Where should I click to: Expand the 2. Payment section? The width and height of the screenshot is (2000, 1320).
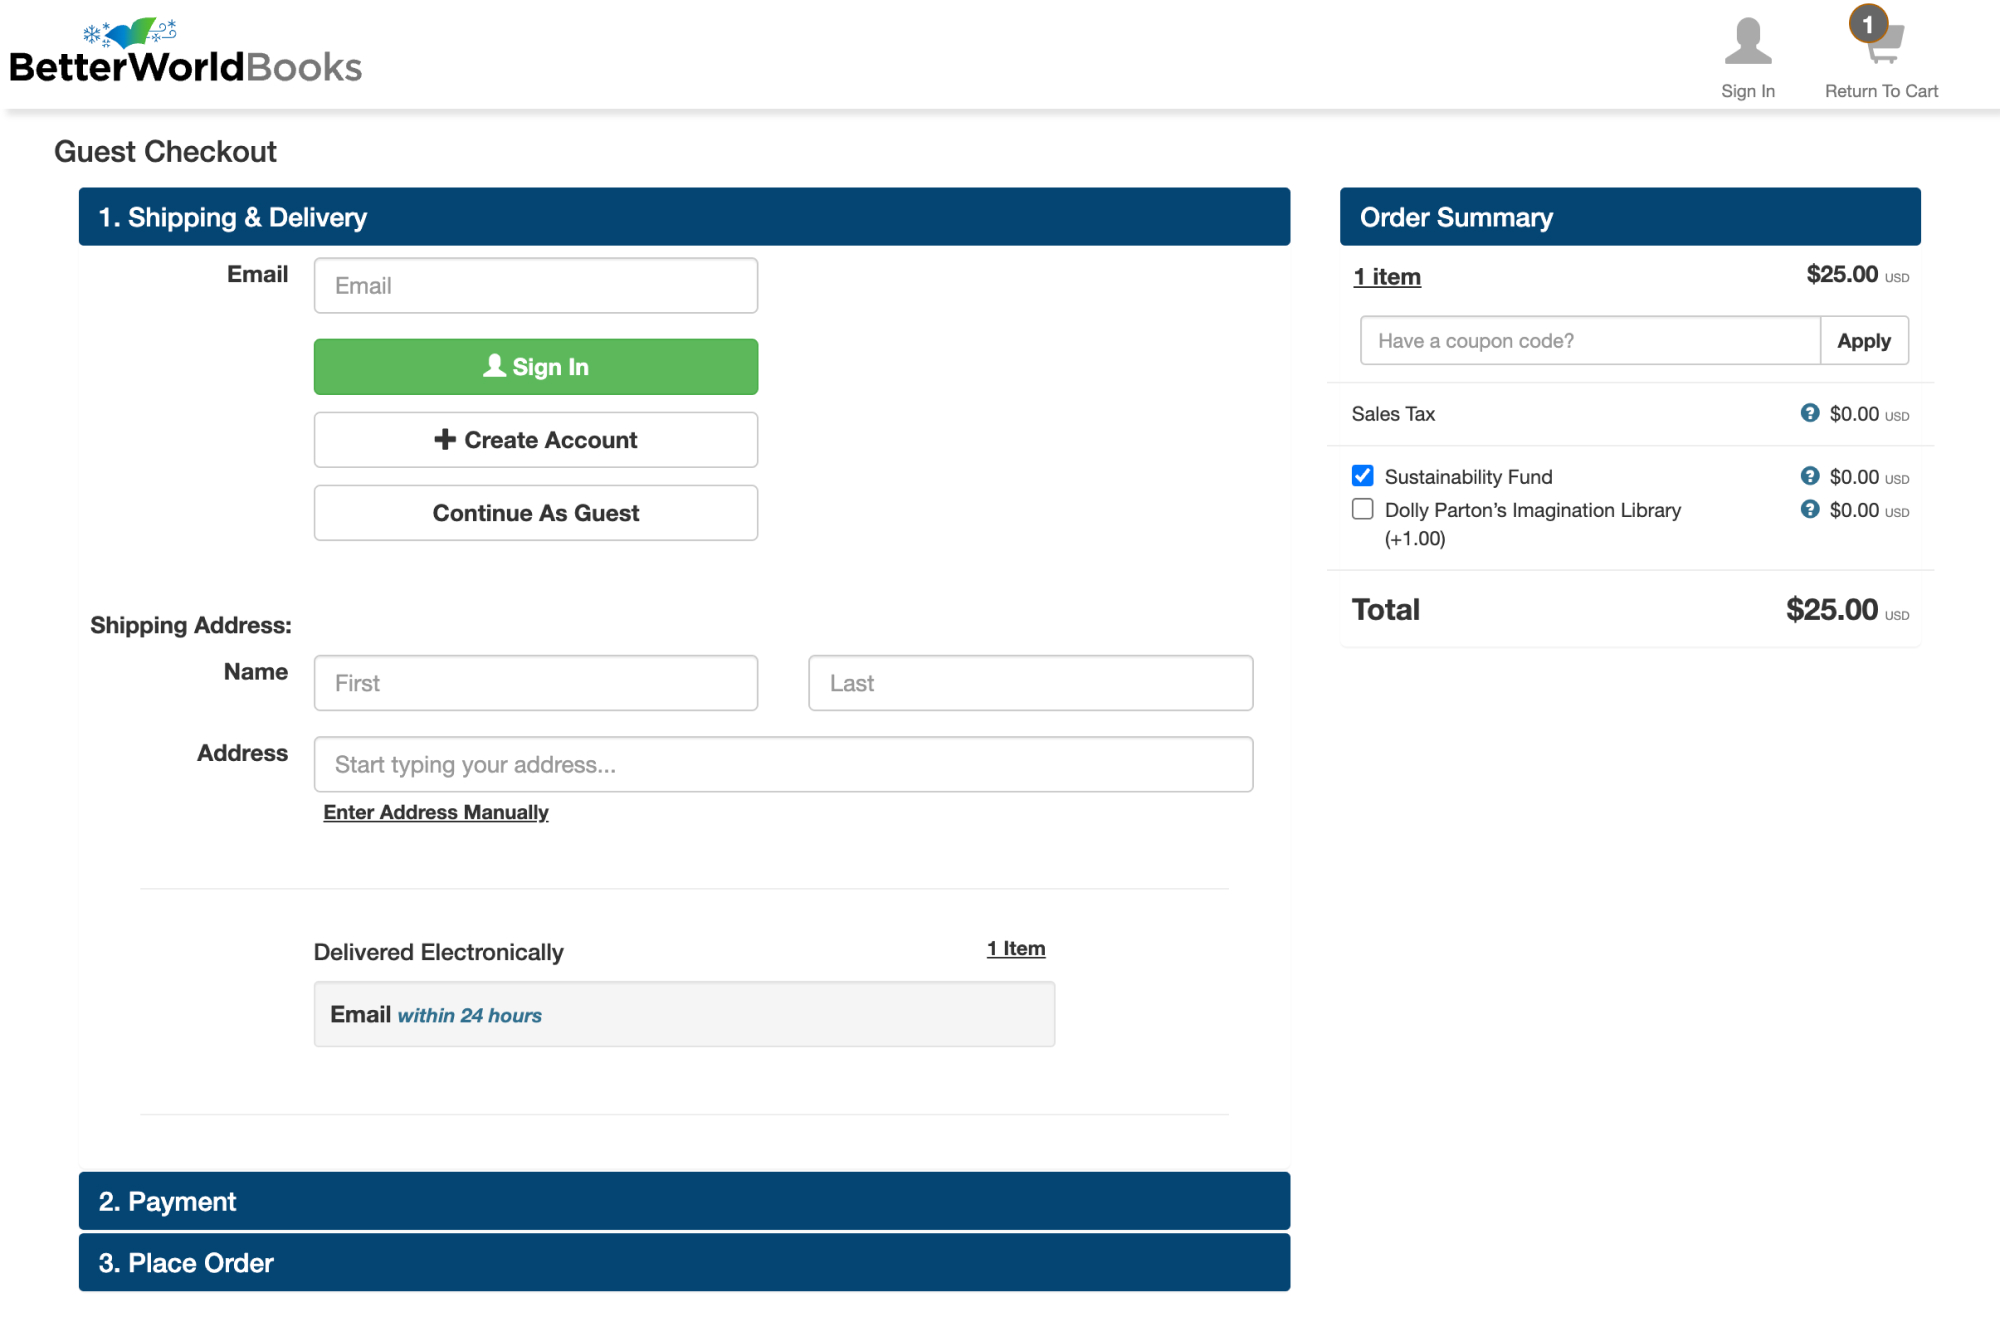click(x=684, y=1201)
